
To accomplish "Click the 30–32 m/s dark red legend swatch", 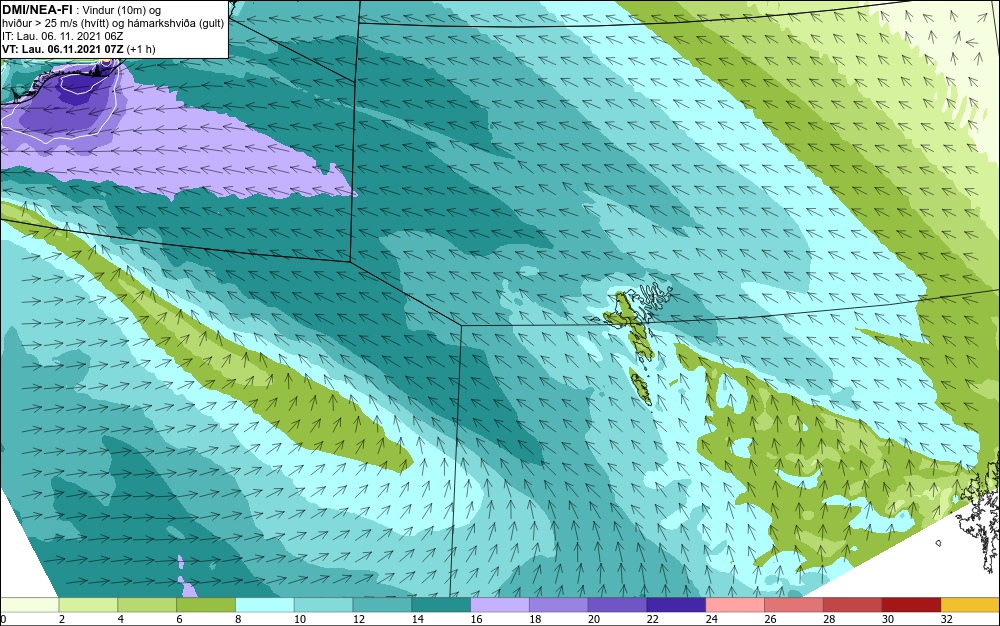I will click(x=911, y=605).
